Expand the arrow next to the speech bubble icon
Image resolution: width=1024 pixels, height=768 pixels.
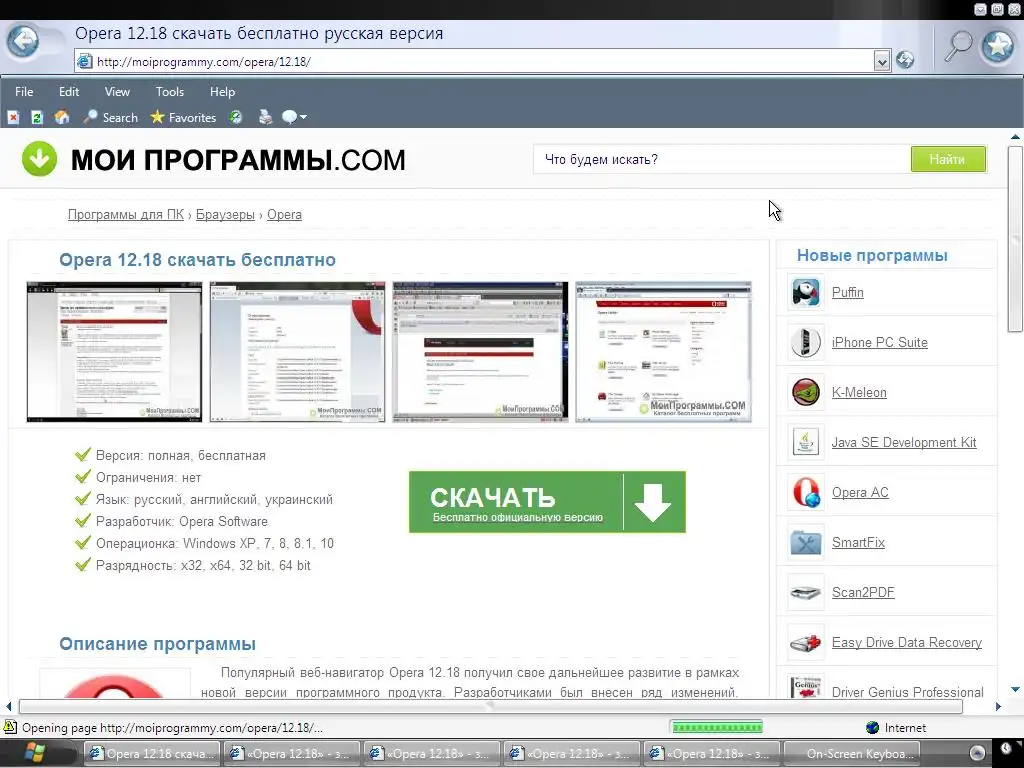pos(303,118)
